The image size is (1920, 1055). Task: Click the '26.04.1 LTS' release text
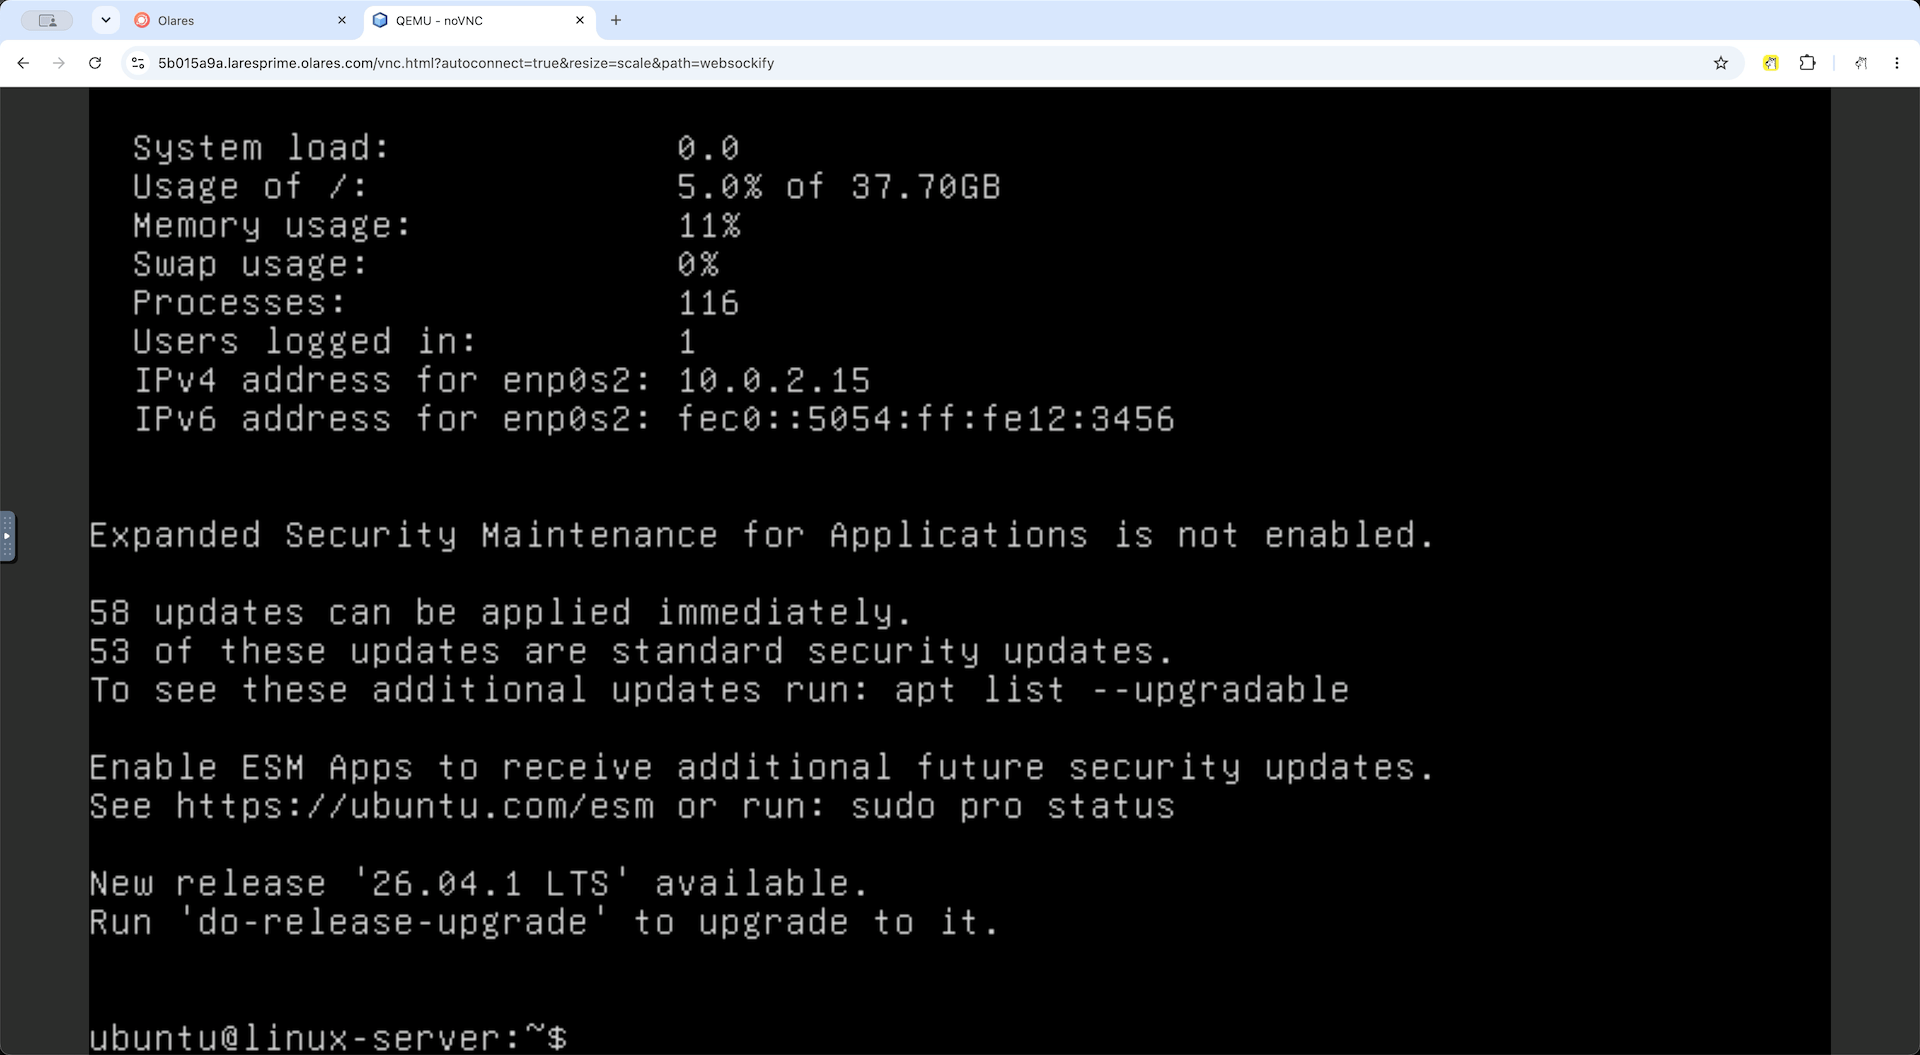click(x=491, y=884)
